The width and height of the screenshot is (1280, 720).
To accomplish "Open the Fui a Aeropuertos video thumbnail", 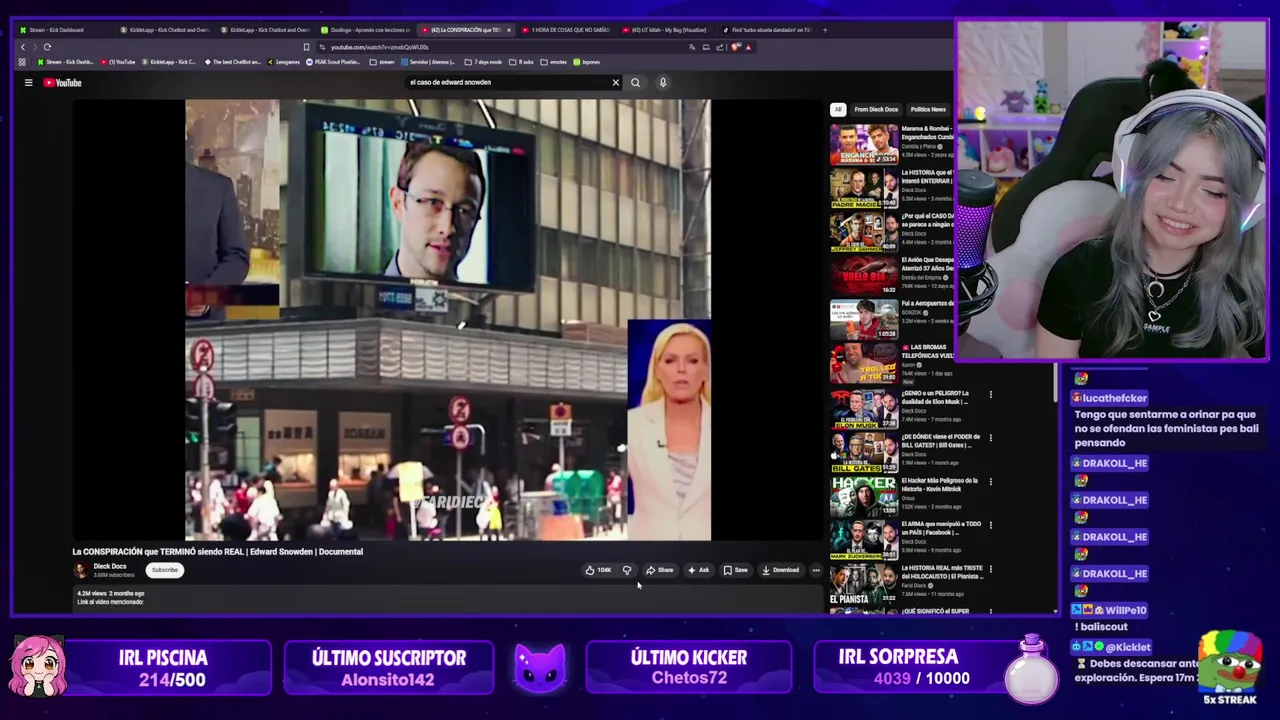I will point(864,320).
